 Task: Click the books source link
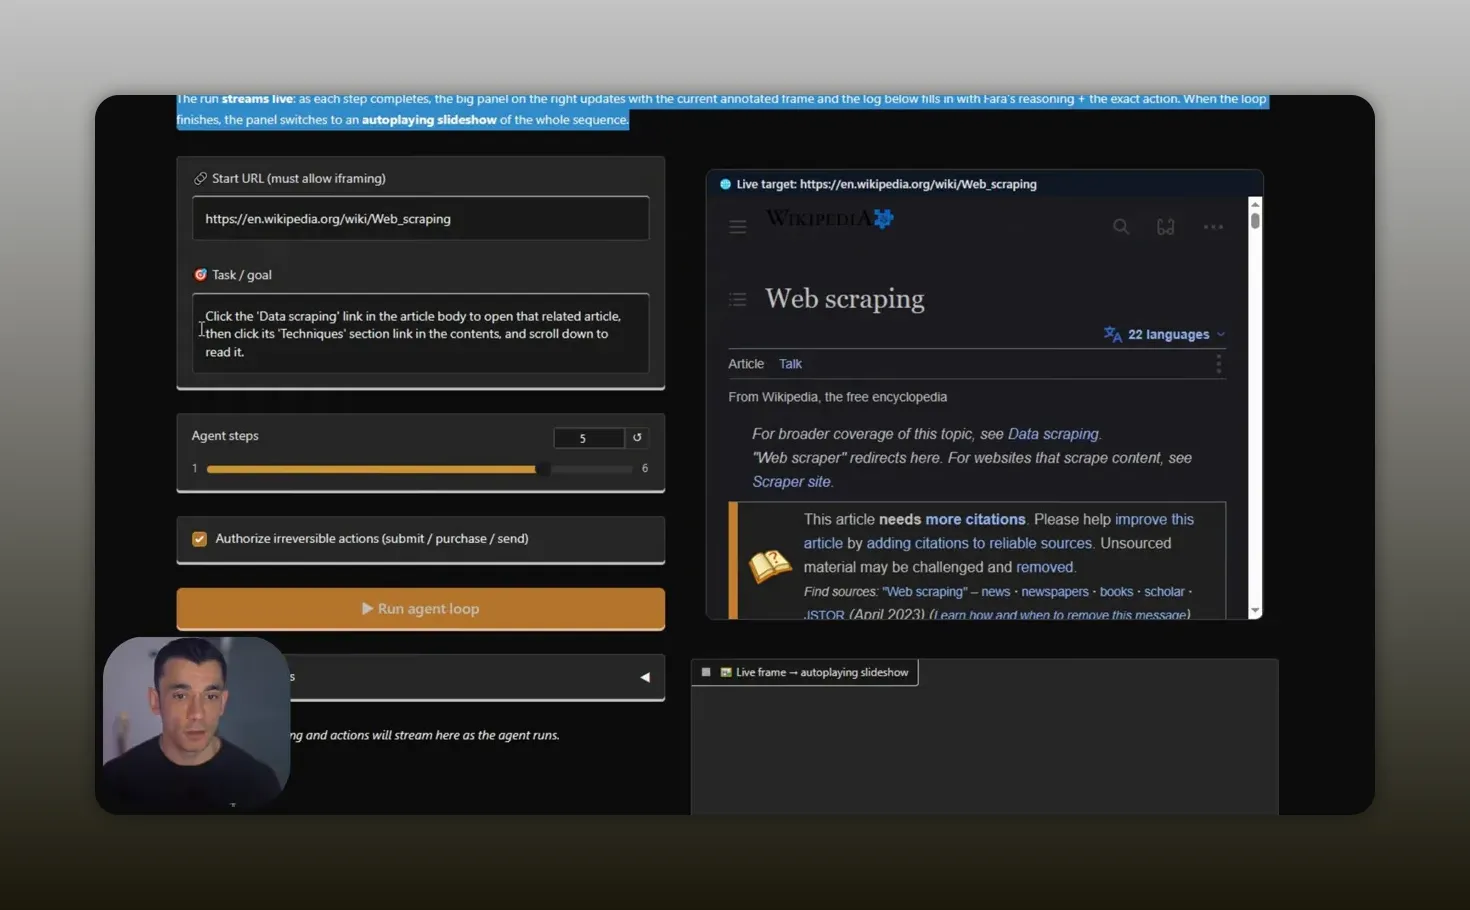[x=1116, y=592]
